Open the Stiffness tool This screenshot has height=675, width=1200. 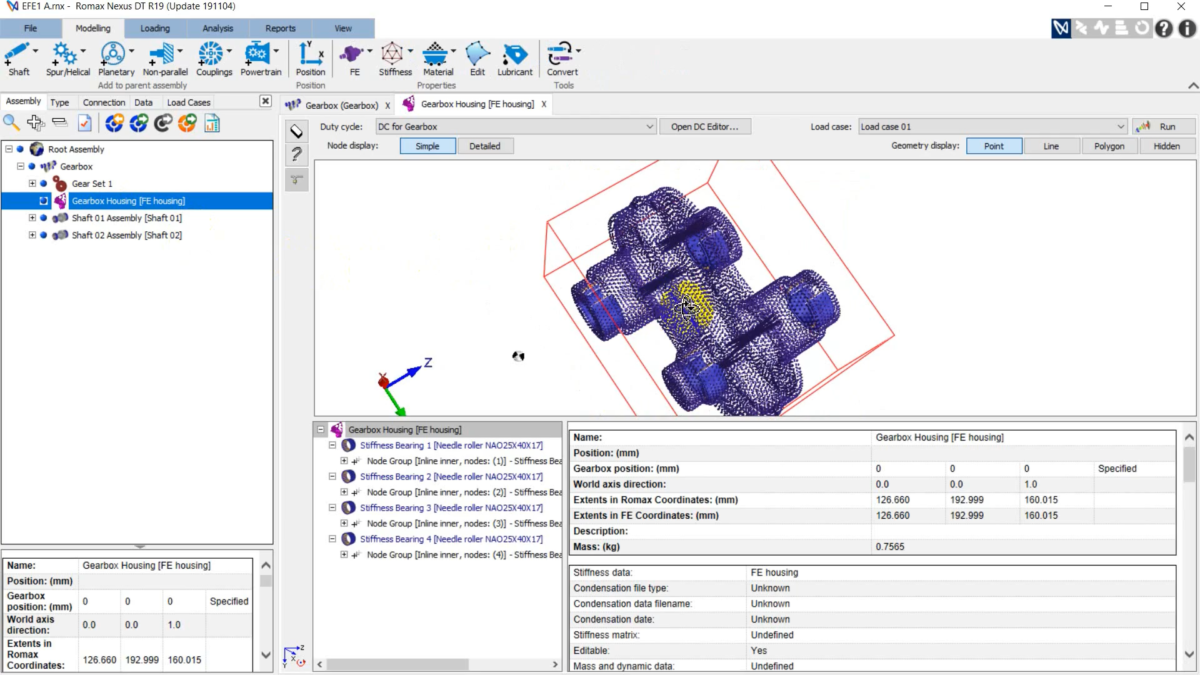coord(395,58)
